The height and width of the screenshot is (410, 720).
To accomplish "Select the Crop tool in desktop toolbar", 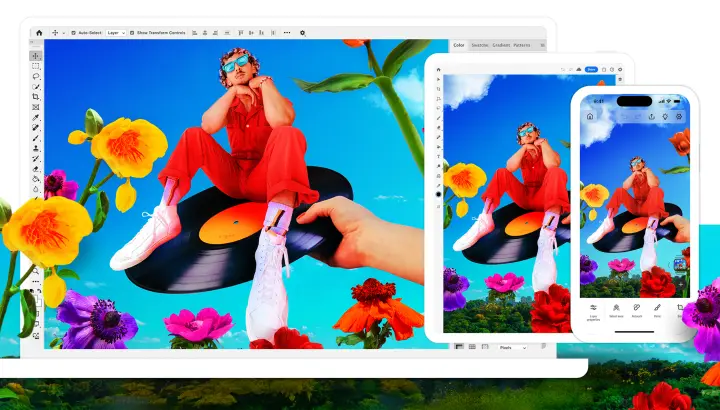I will tap(36, 97).
